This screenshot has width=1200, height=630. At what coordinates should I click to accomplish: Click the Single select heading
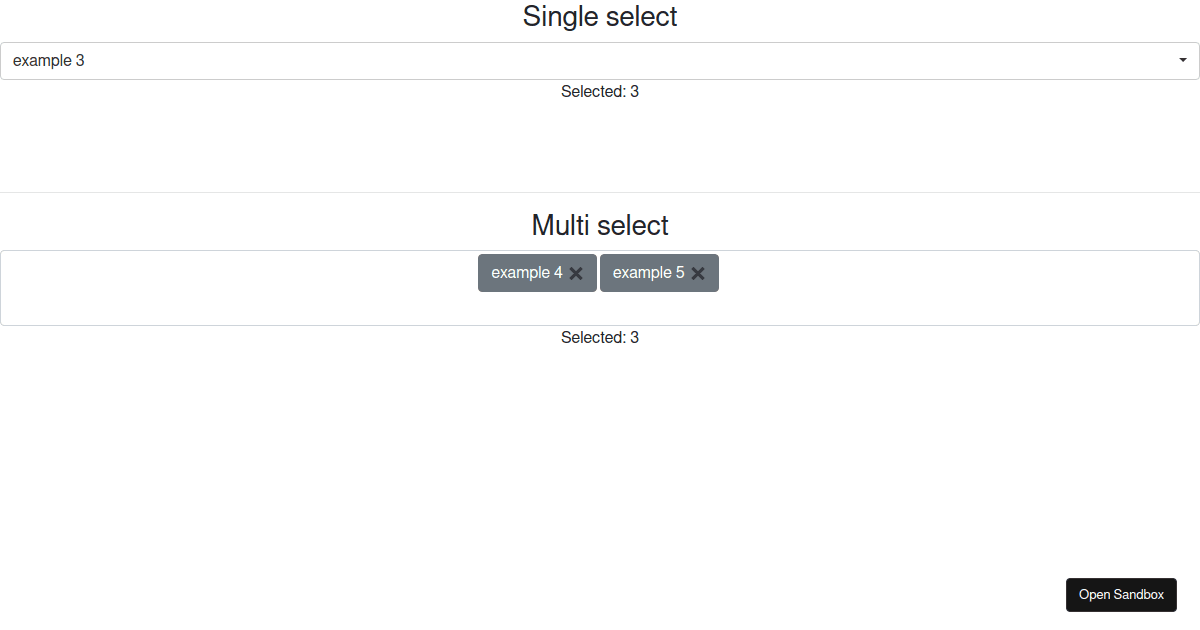click(x=600, y=17)
